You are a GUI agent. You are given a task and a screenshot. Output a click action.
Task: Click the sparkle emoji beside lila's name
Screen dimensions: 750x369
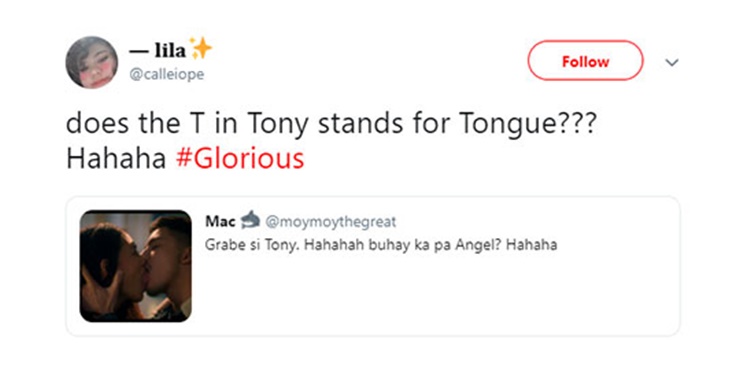pyautogui.click(x=200, y=49)
